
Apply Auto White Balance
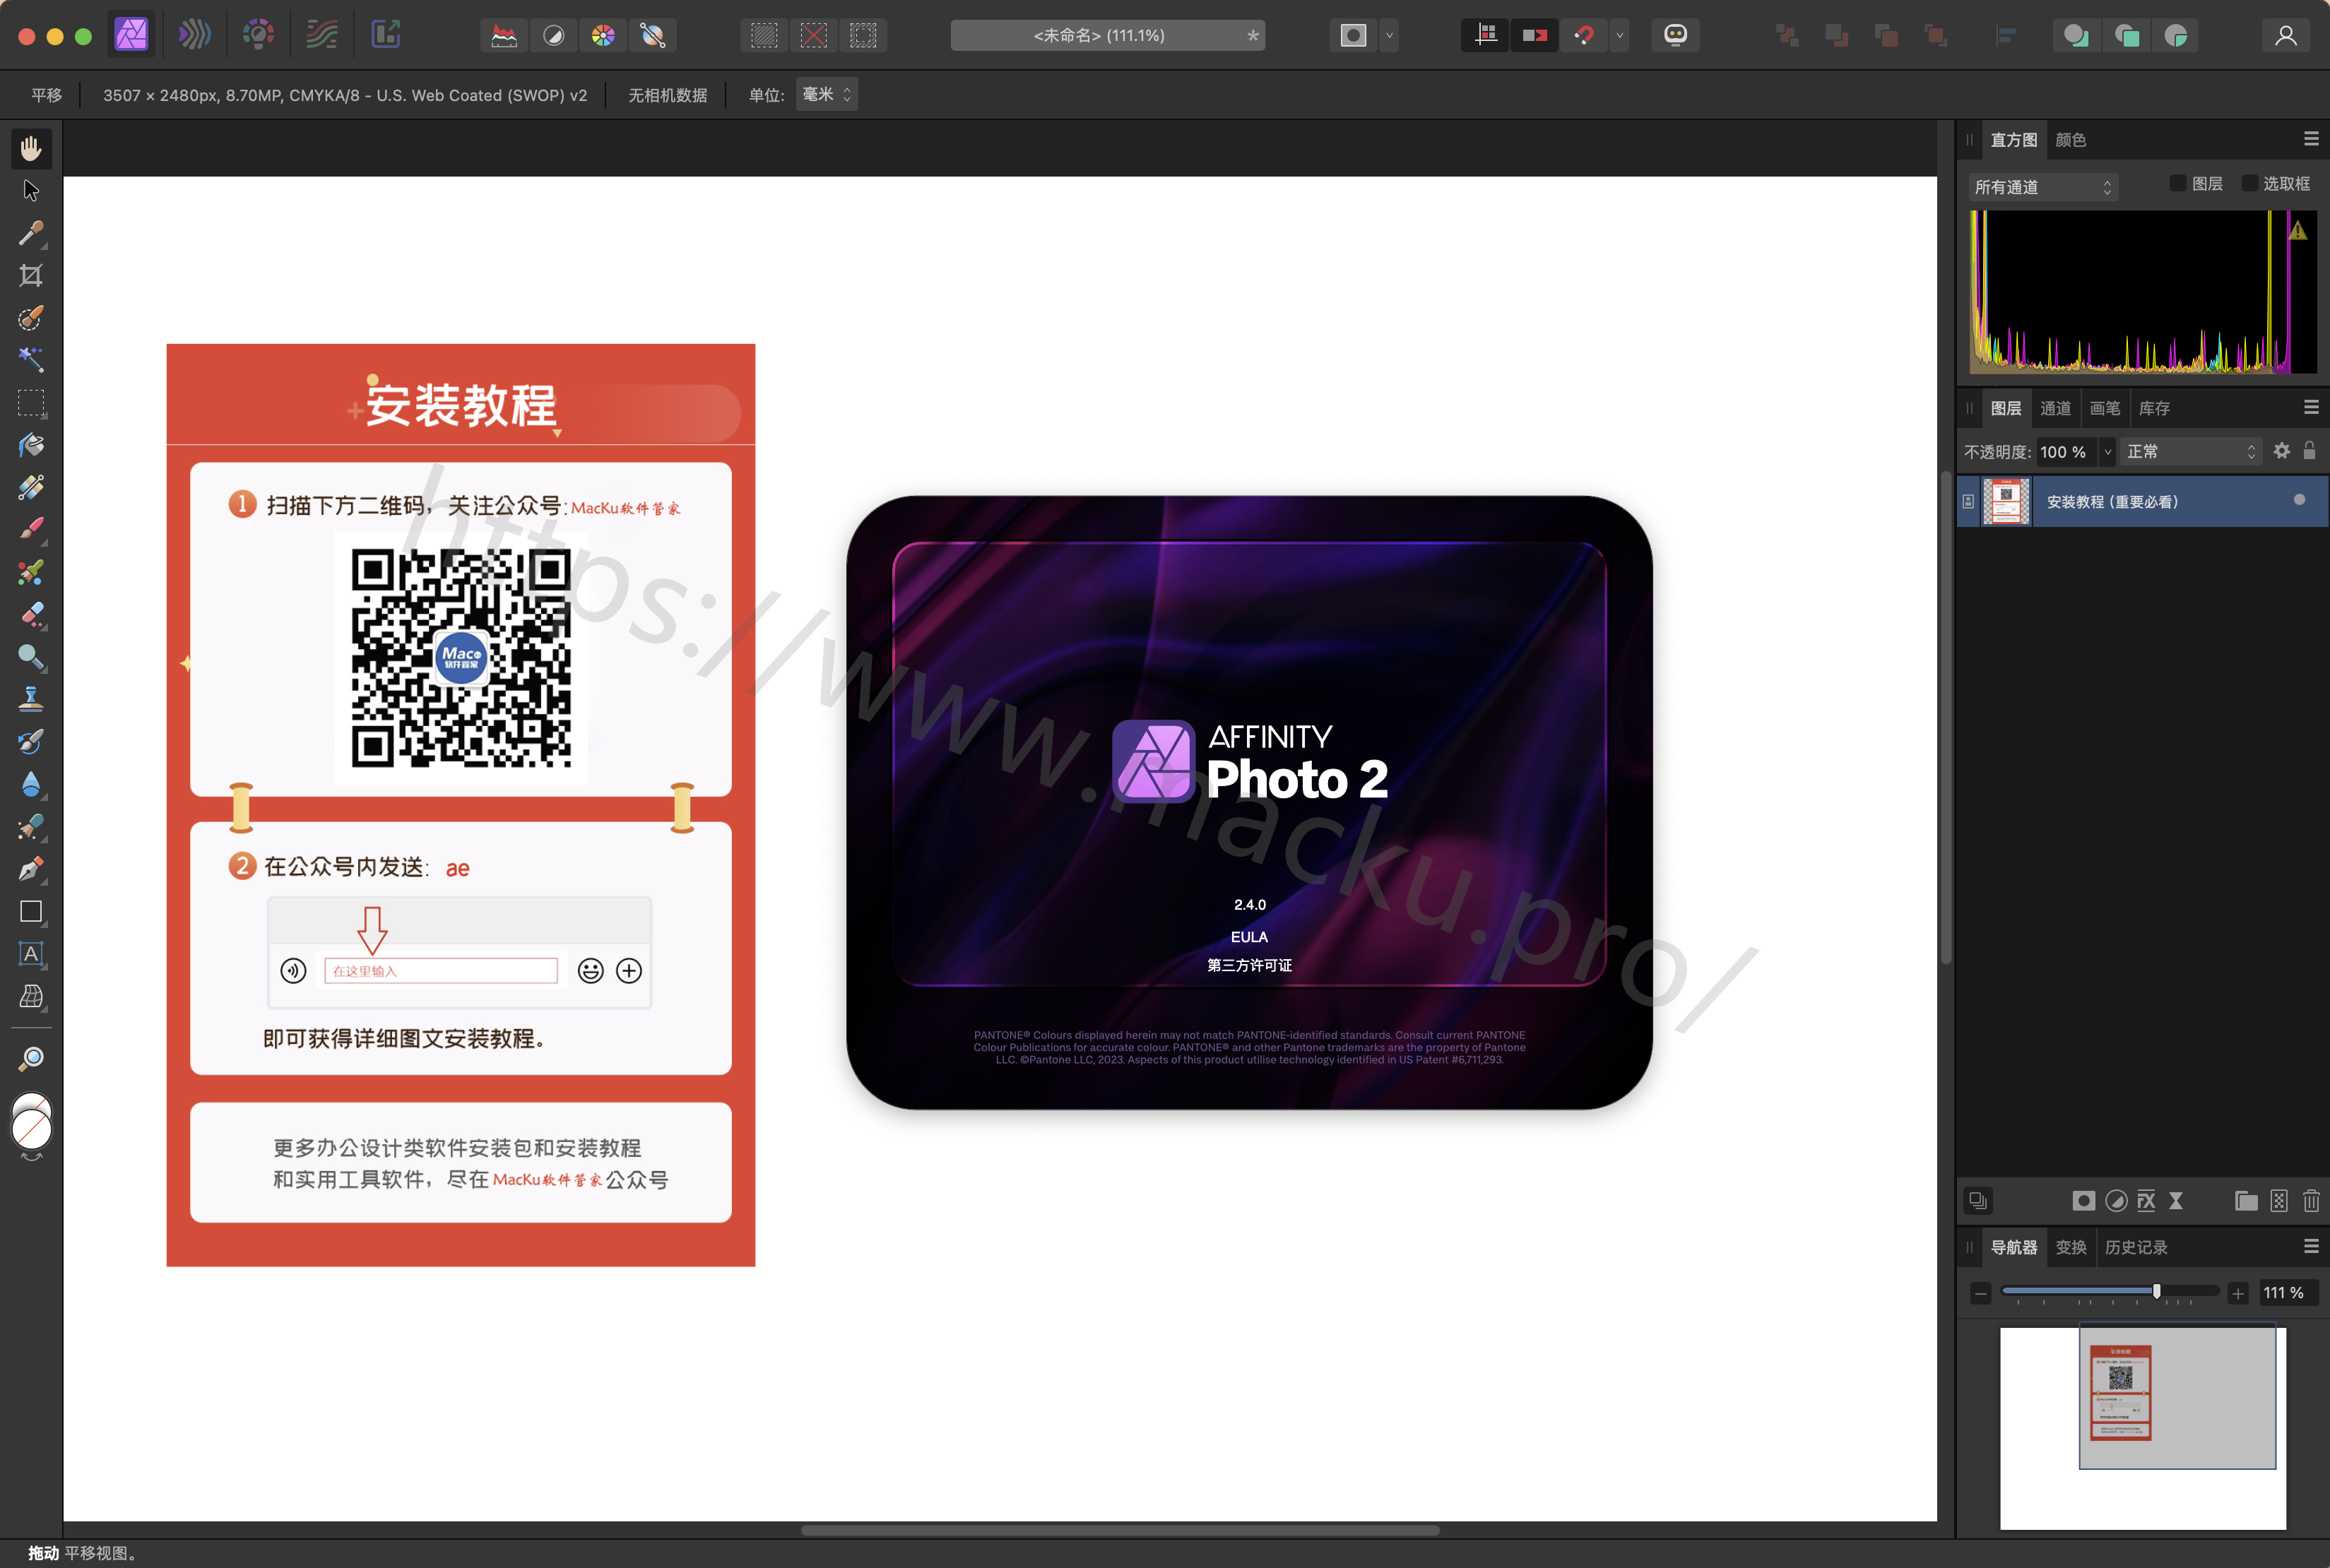tap(653, 36)
